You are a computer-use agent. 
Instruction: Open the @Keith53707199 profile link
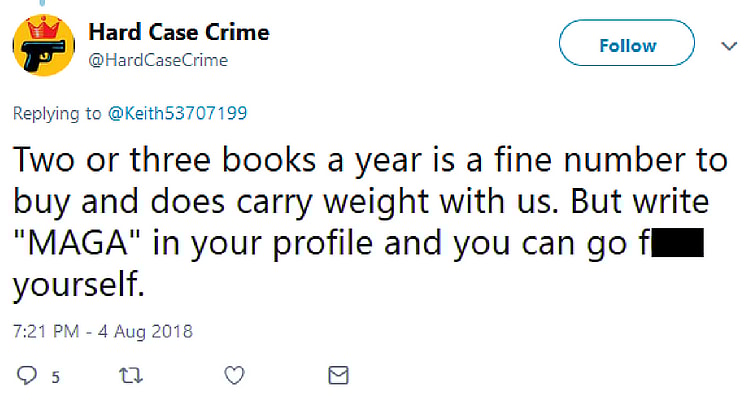178,113
